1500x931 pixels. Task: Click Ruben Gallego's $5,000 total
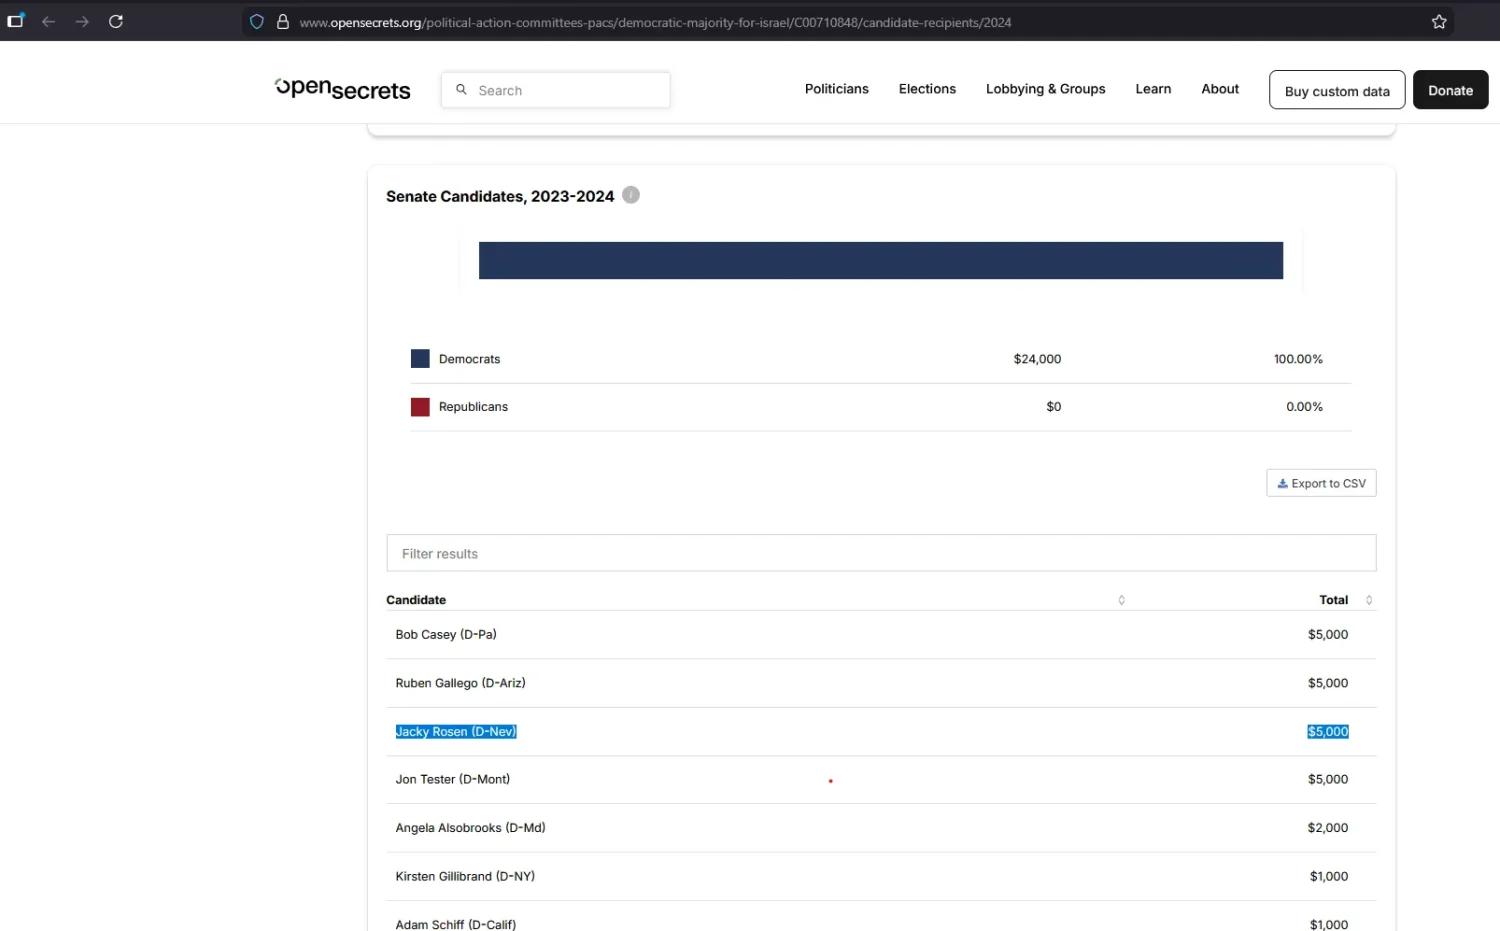tap(1328, 683)
